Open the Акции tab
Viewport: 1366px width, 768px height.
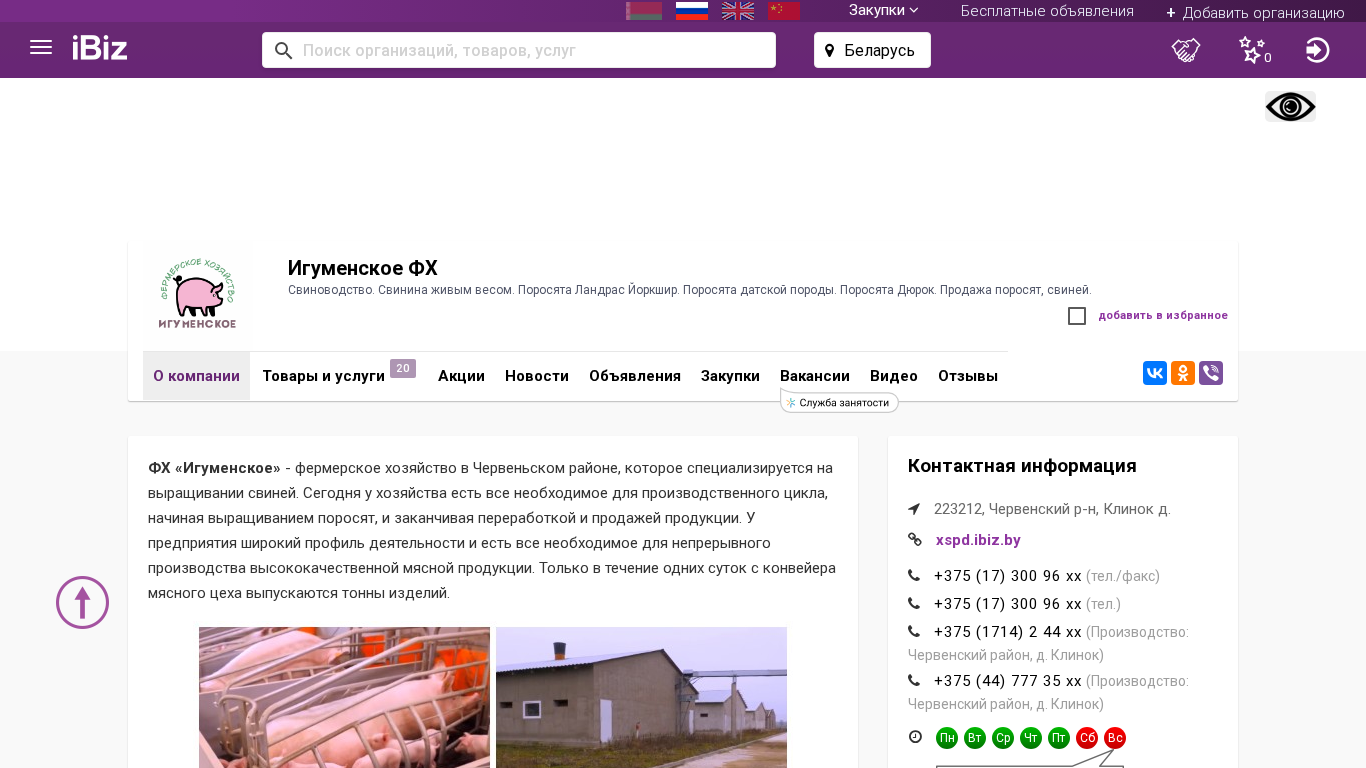(x=461, y=376)
